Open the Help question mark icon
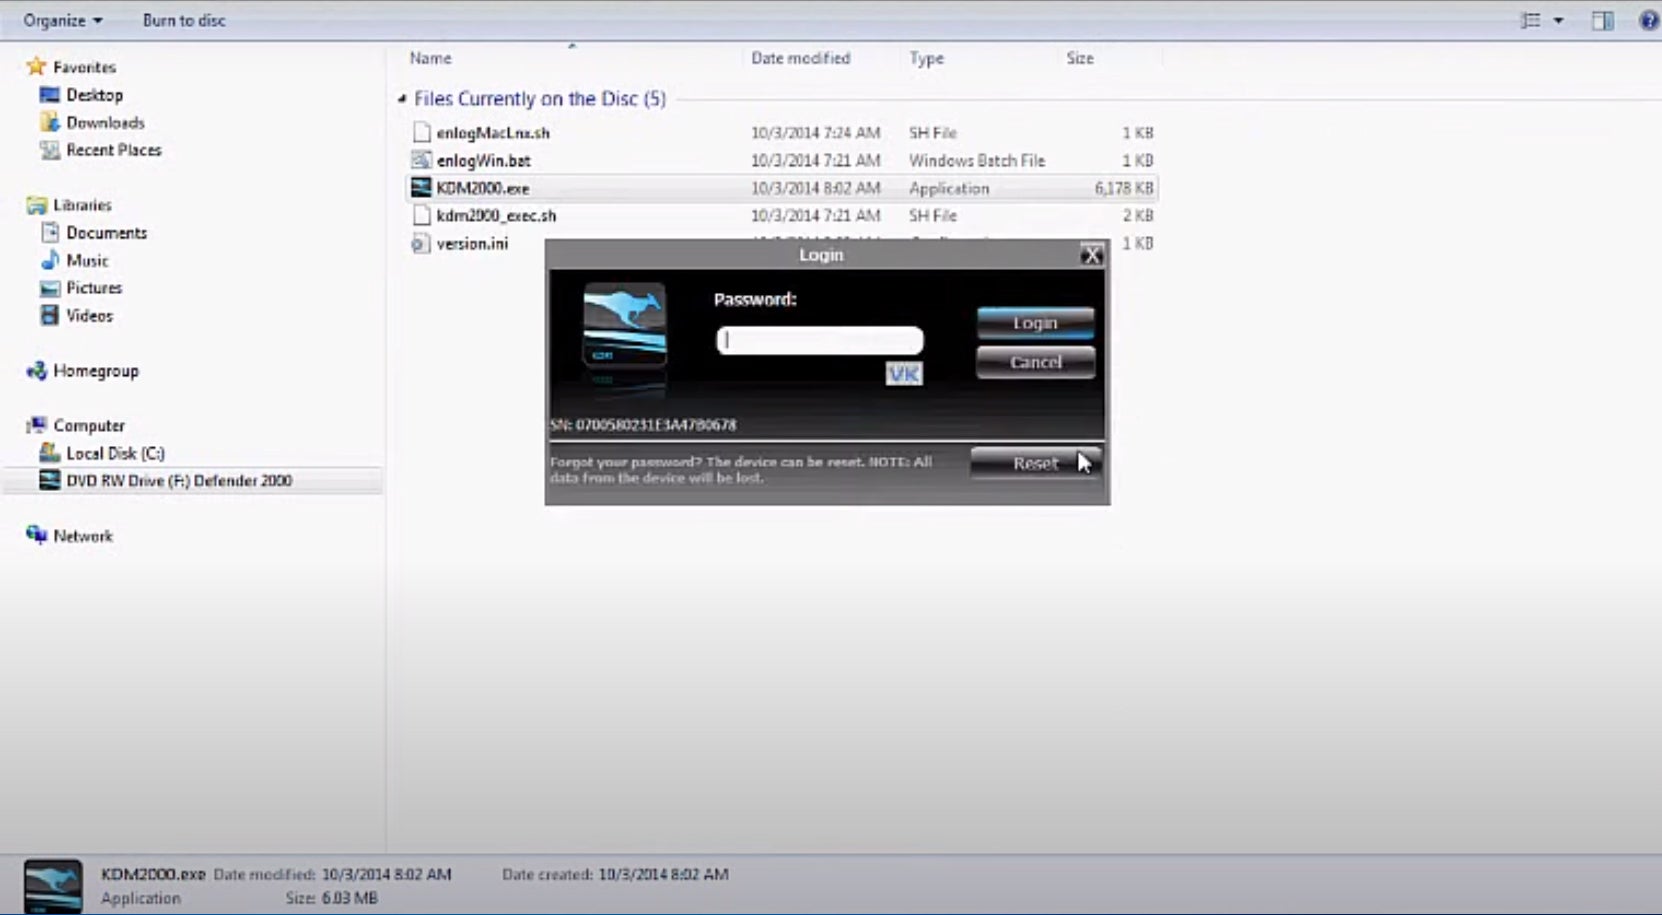 pyautogui.click(x=1648, y=20)
